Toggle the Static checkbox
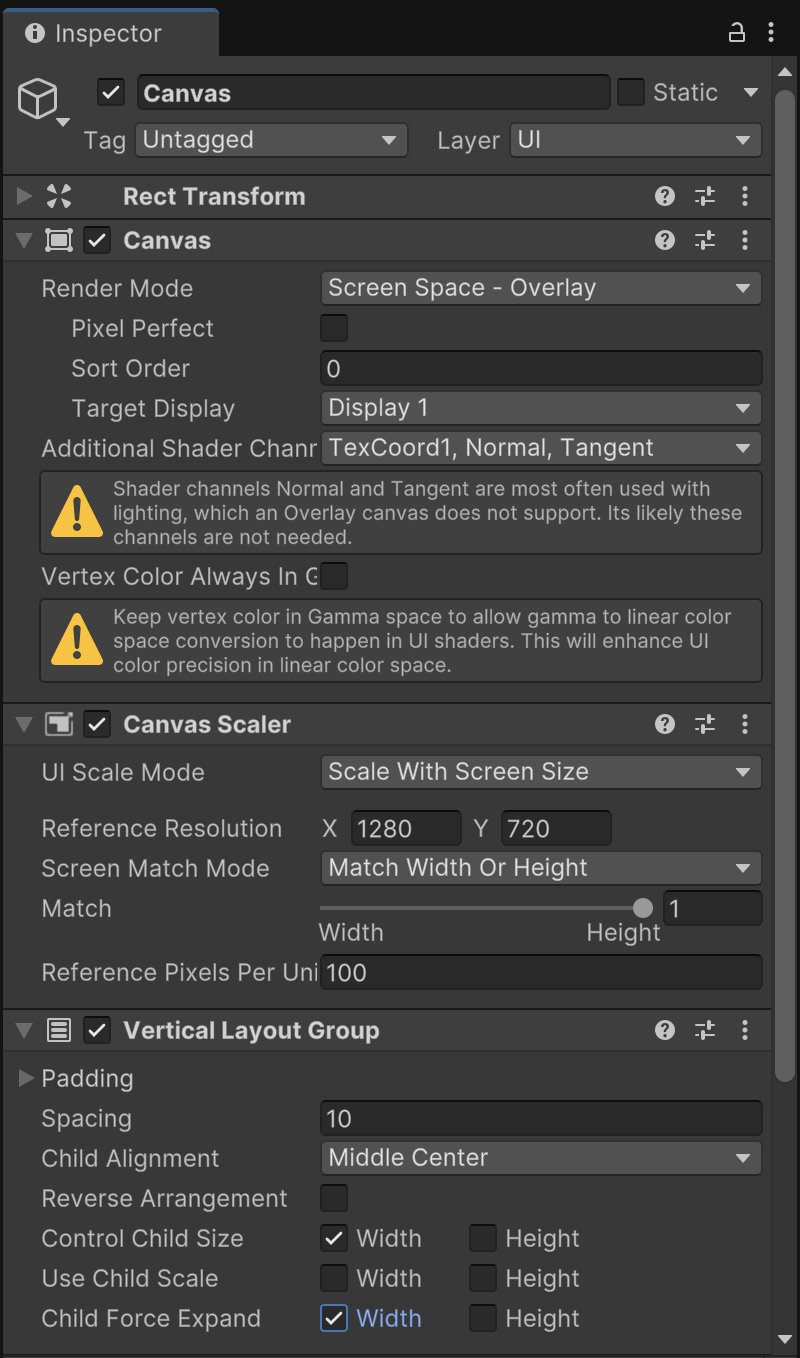Screen dimensions: 800x1358 tap(631, 93)
